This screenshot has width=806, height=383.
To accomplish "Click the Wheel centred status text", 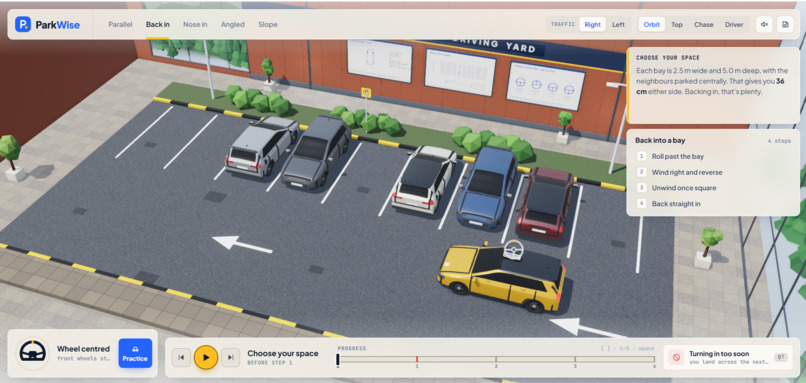I will pos(83,349).
